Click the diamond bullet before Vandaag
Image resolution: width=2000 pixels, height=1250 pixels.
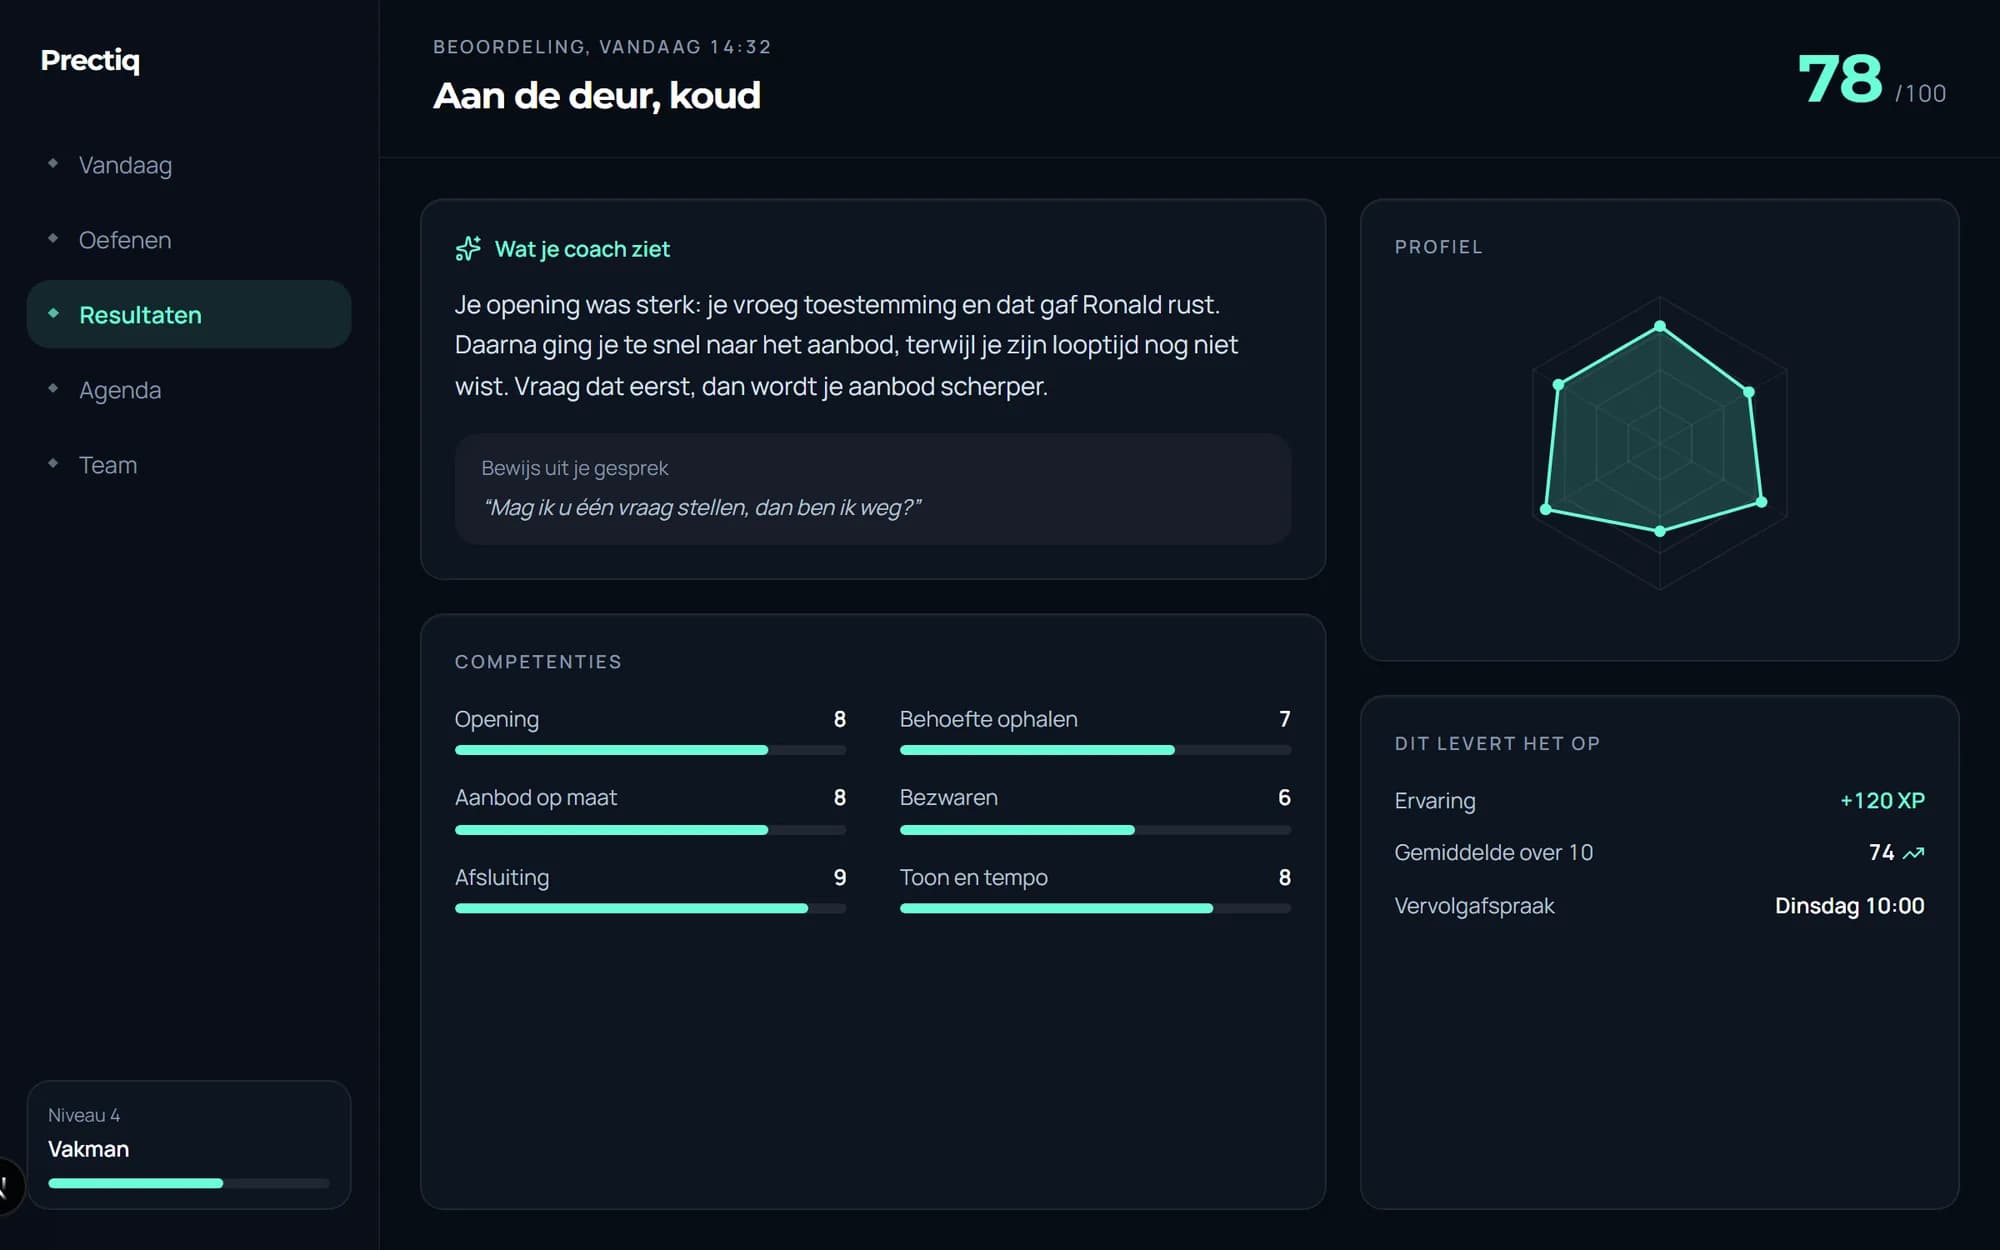(x=53, y=163)
